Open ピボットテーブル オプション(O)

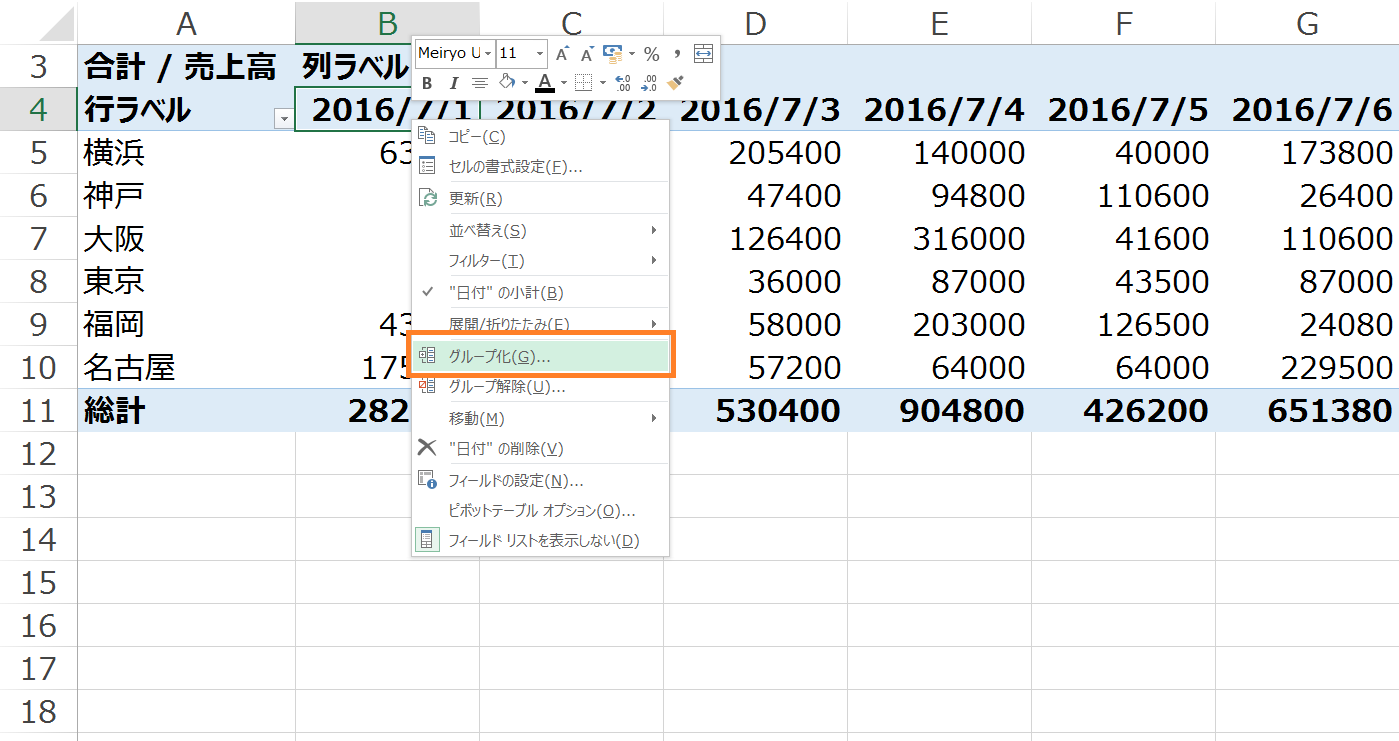coord(540,510)
